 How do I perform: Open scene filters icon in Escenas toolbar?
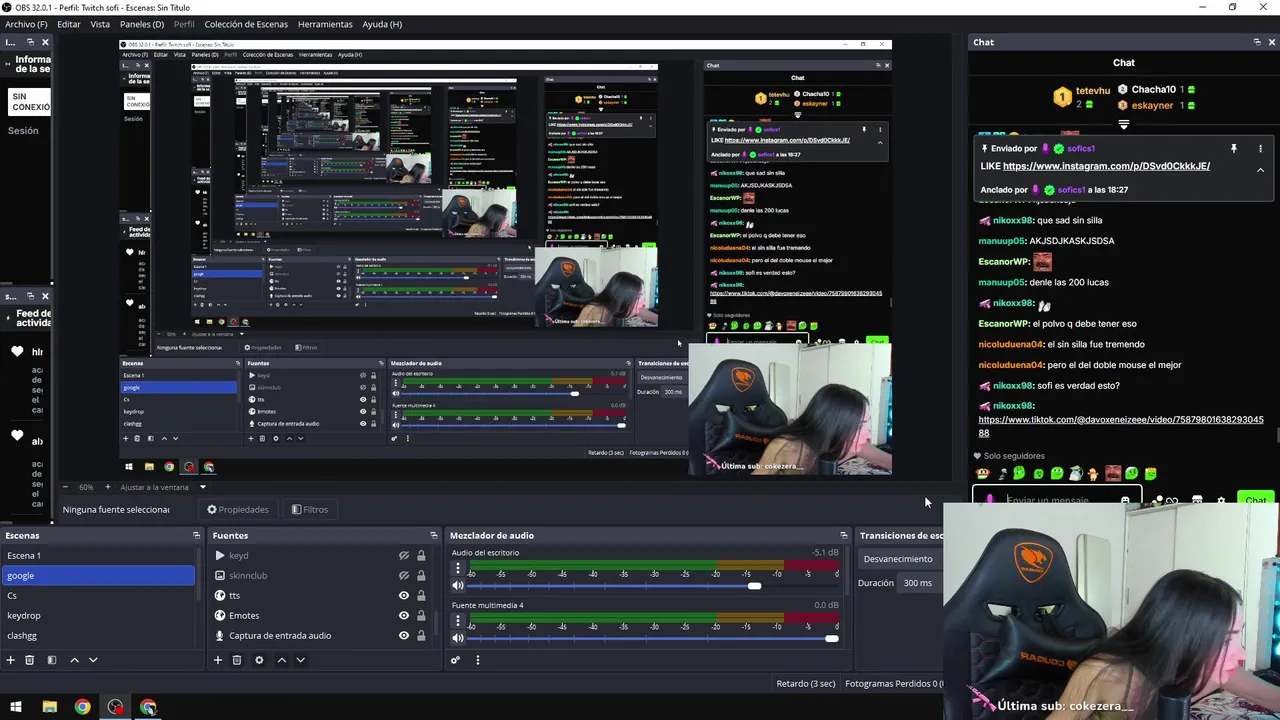[x=52, y=660]
